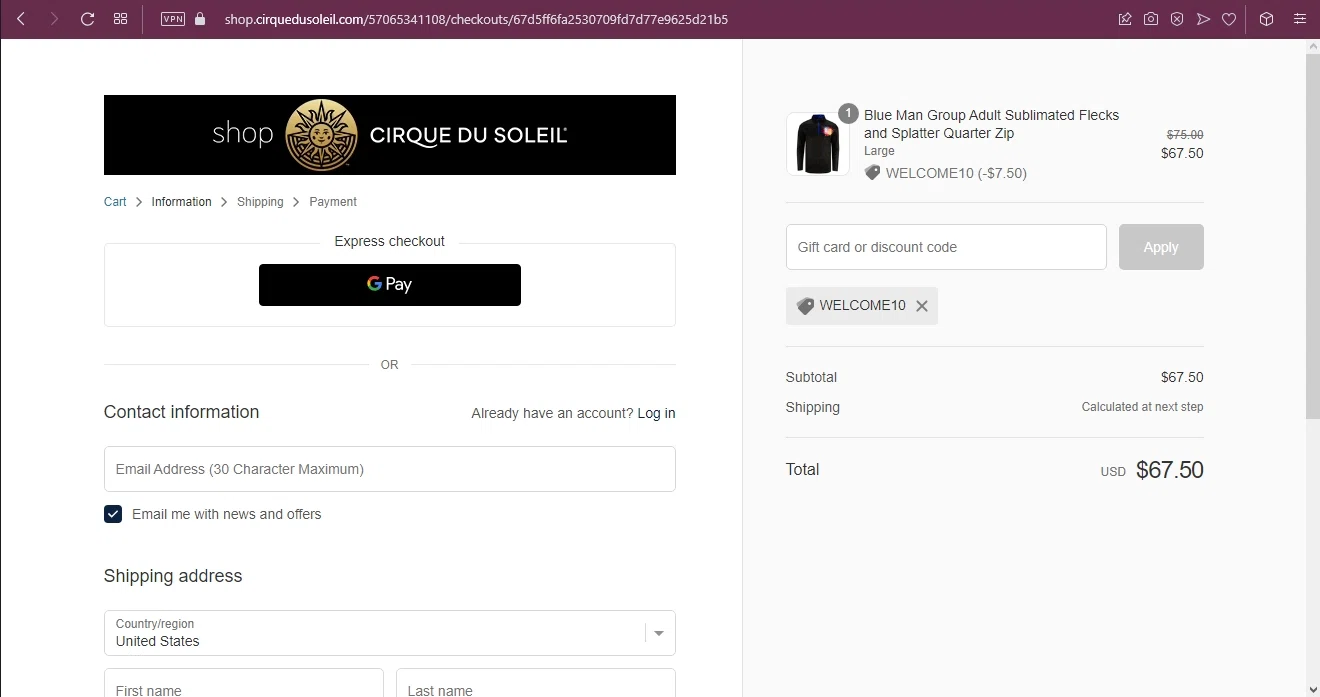Click the ad blocker shield icon
The width and height of the screenshot is (1320, 697).
(1177, 19)
